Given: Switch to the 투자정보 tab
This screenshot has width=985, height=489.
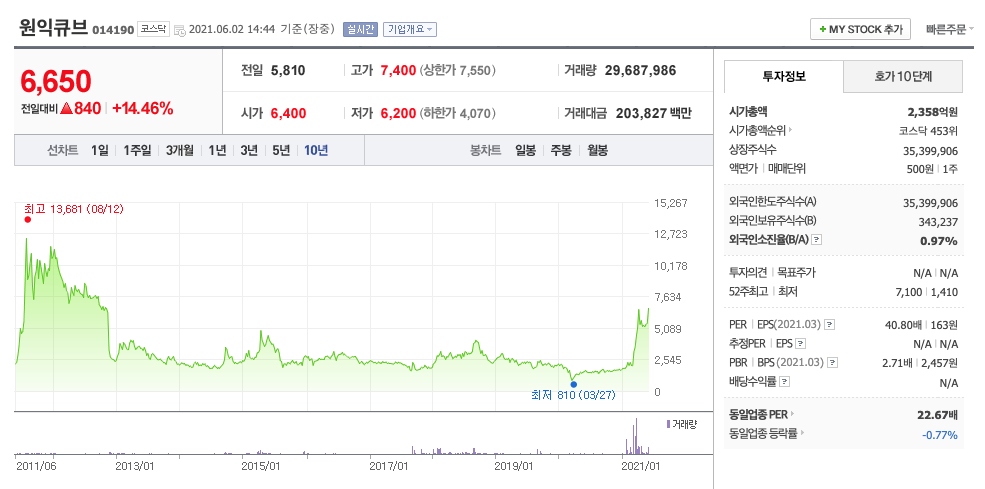Looking at the screenshot, I should point(783,77).
